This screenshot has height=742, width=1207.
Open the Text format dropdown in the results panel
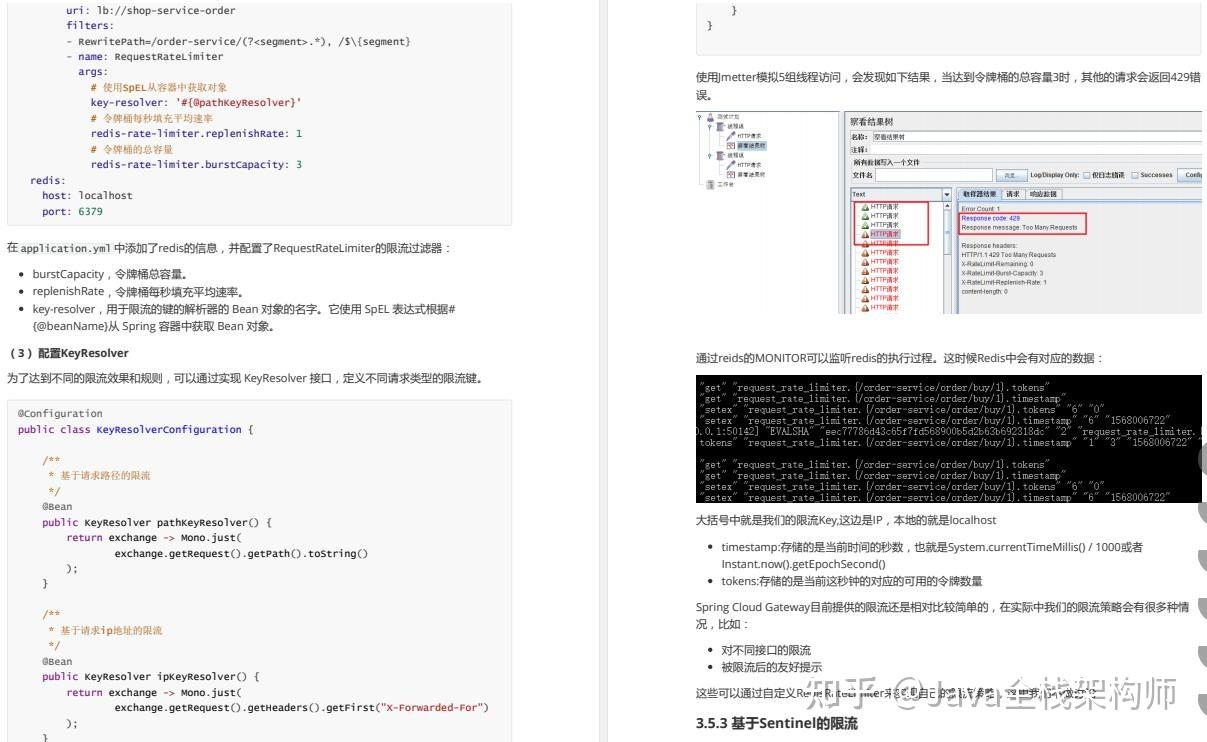(x=947, y=194)
